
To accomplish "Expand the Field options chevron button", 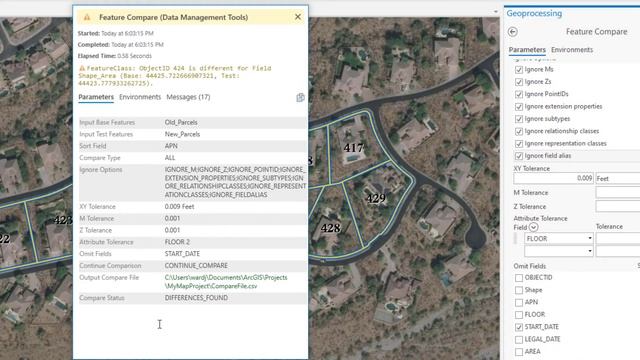I will coord(533,227).
